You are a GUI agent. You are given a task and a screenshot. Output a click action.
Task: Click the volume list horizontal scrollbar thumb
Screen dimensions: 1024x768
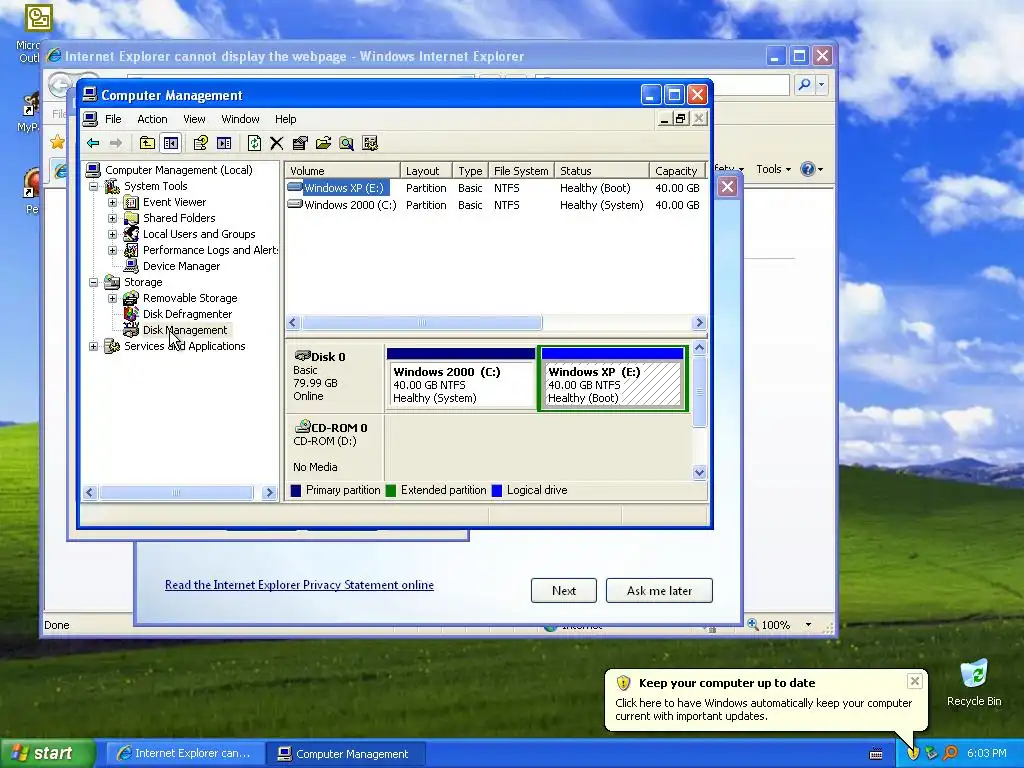(422, 323)
